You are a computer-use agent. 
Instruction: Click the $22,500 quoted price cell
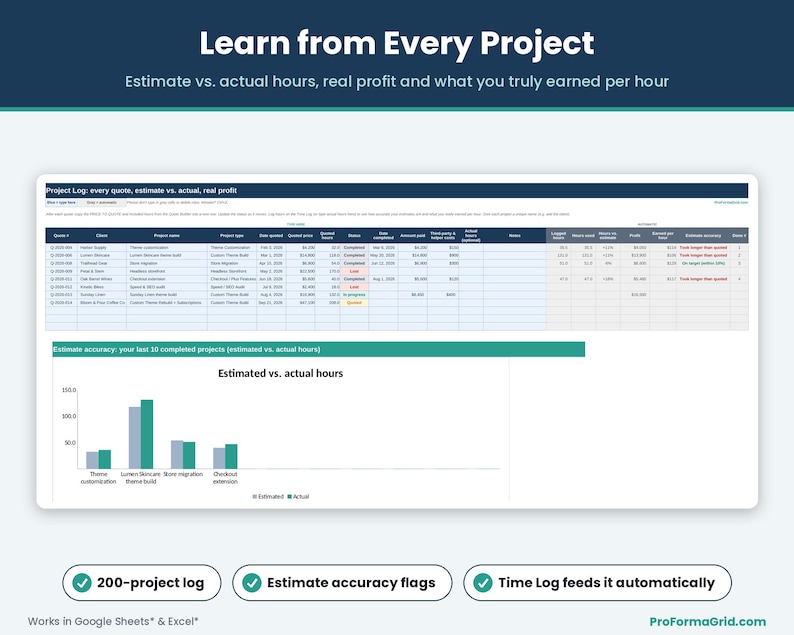(300, 271)
